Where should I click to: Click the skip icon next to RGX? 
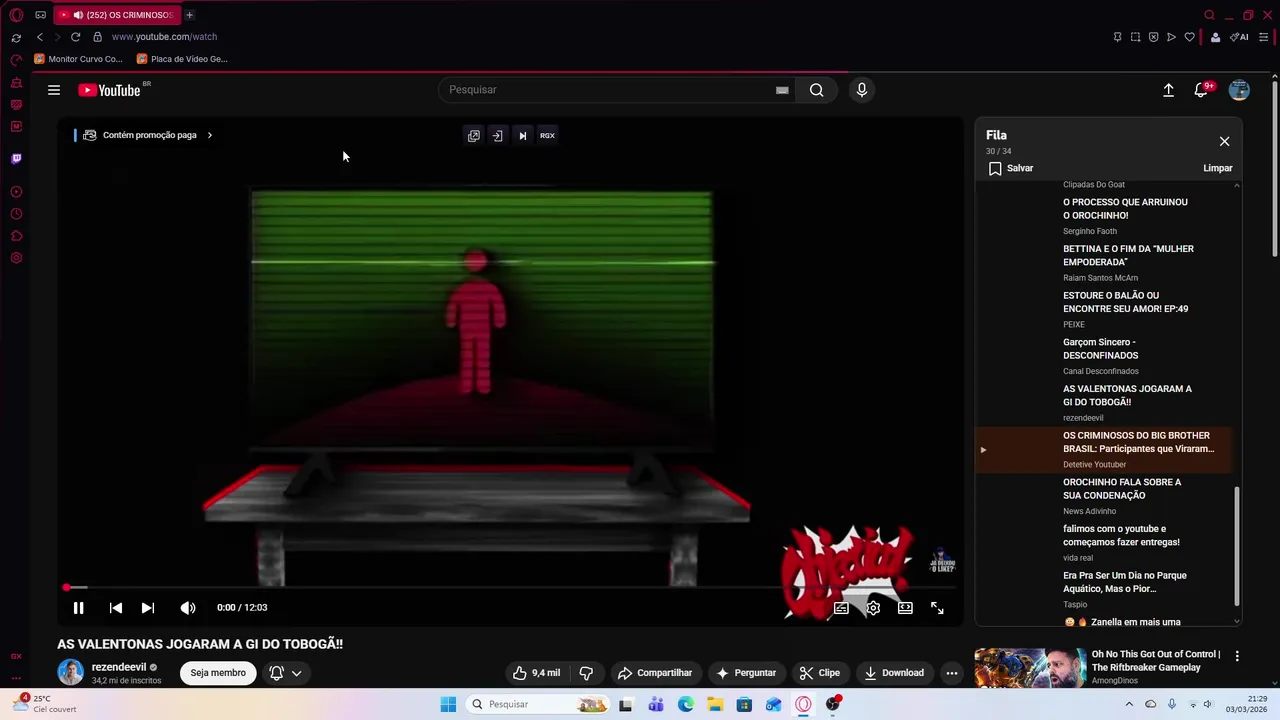(522, 136)
